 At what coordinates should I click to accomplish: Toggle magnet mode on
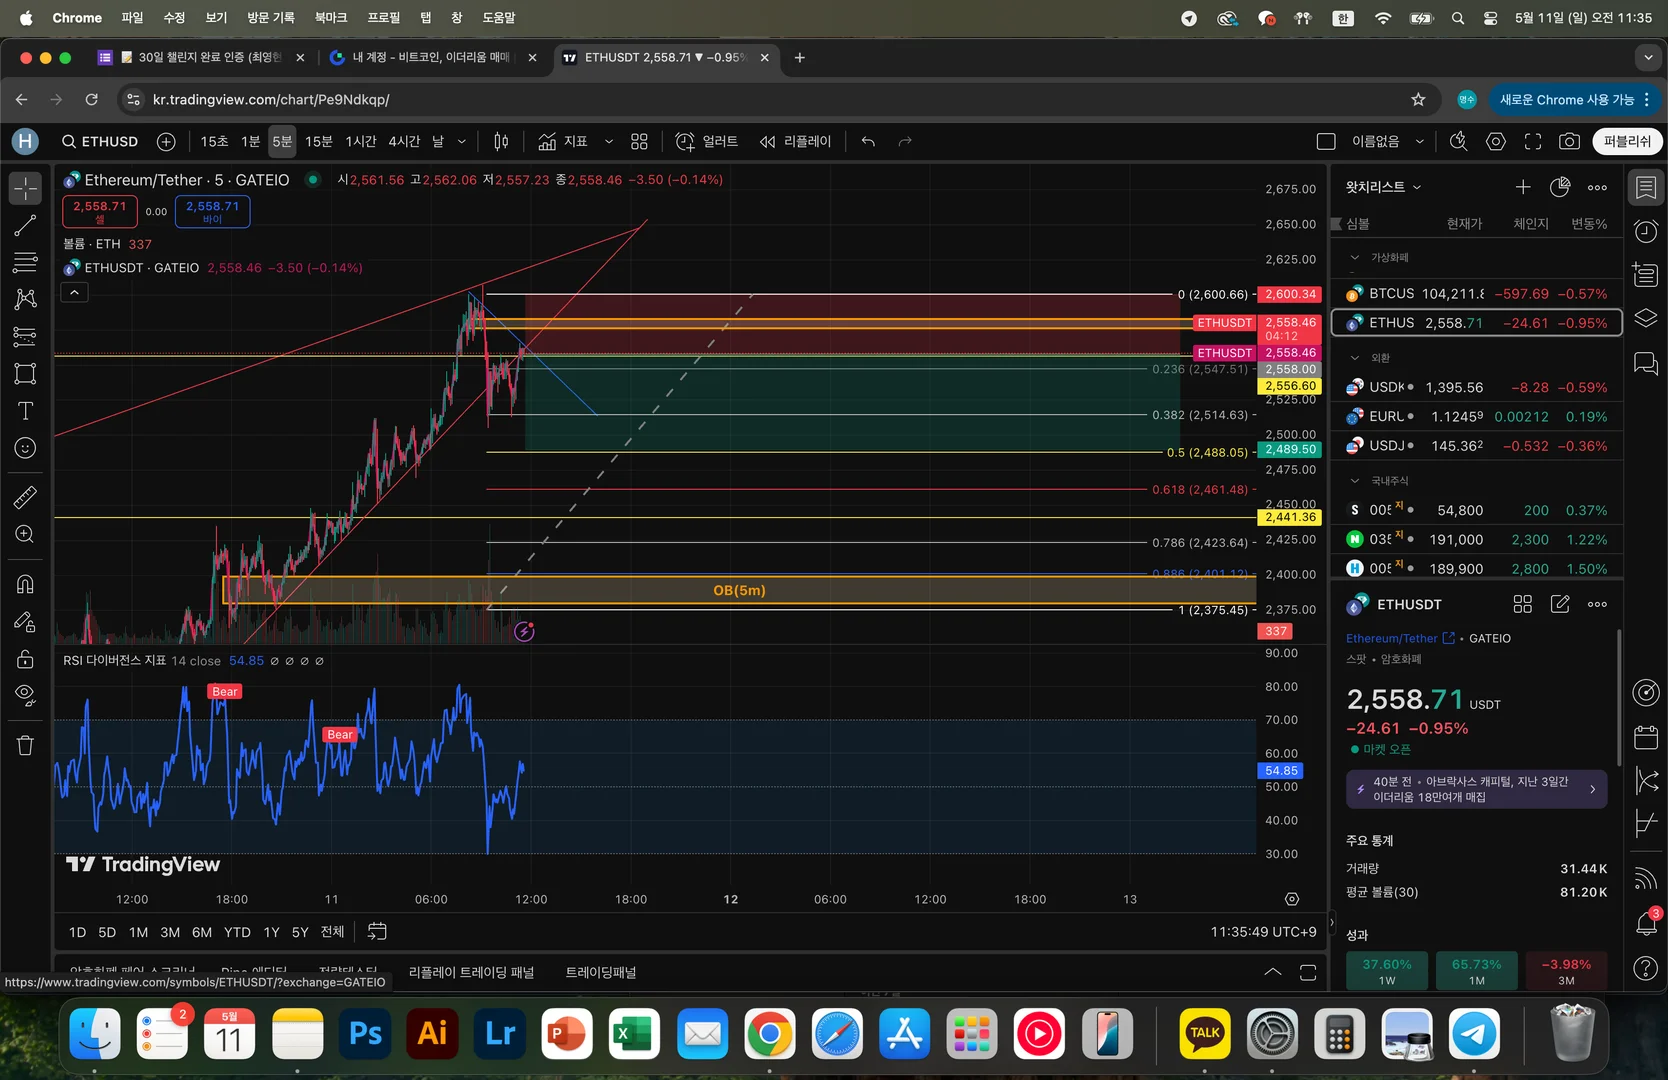[25, 584]
